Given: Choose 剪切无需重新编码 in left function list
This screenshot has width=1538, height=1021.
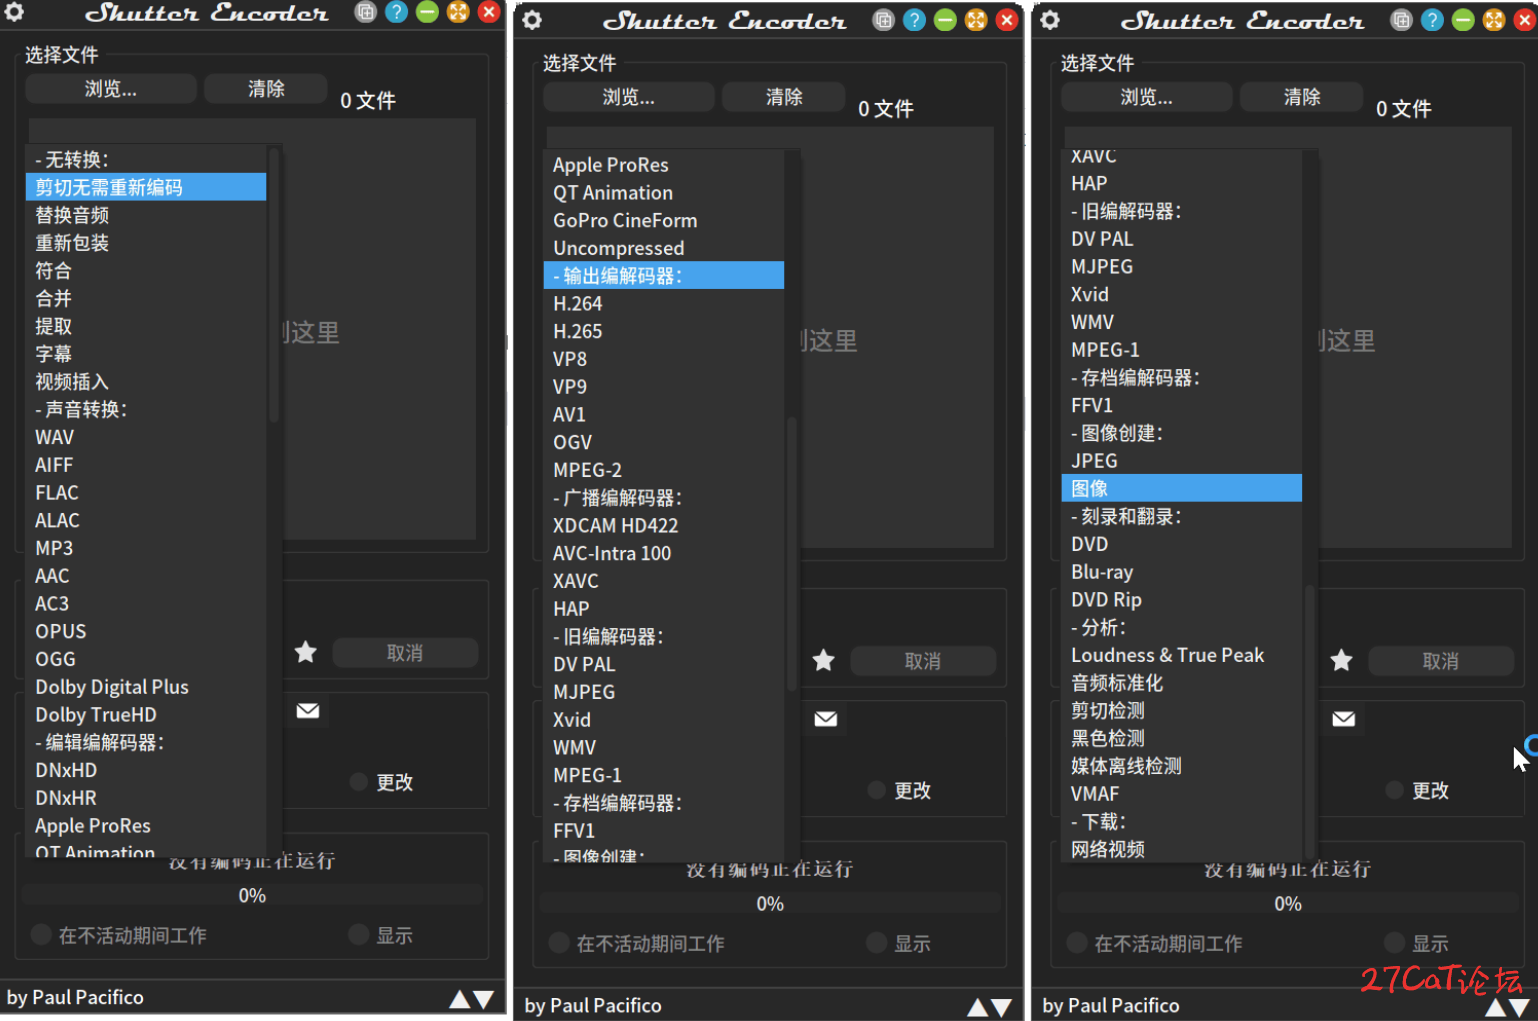Looking at the screenshot, I should (x=146, y=187).
